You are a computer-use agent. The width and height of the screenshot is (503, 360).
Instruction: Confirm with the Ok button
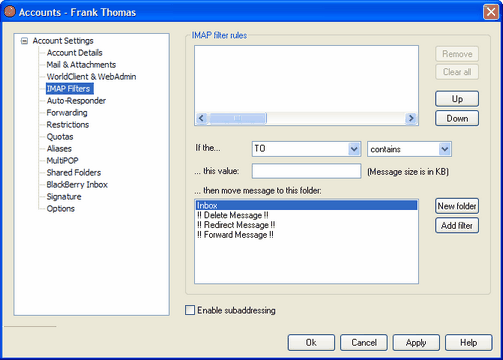pyautogui.click(x=311, y=343)
